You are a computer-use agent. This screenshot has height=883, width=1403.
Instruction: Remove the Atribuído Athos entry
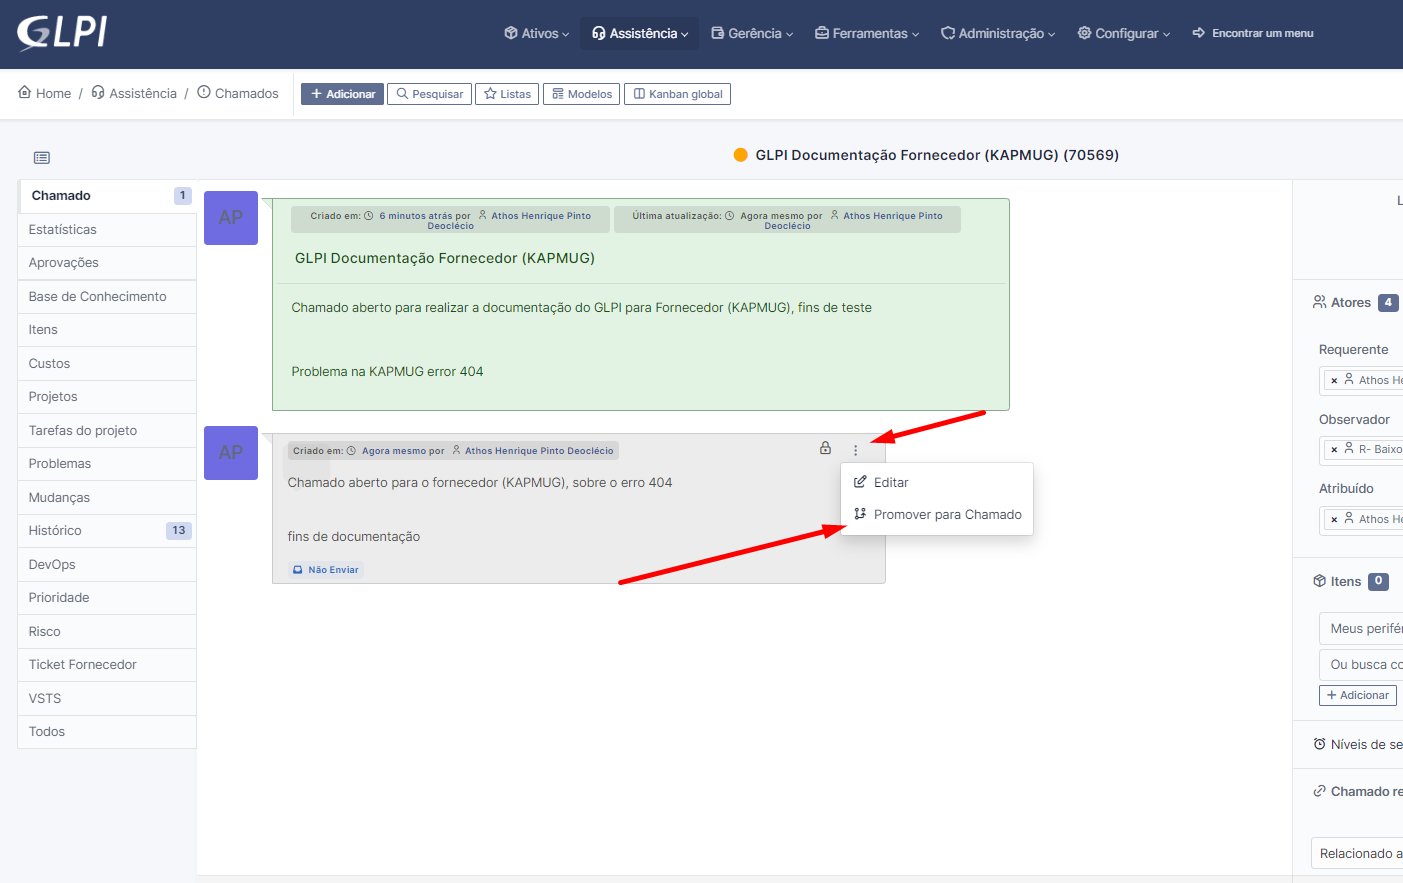click(x=1334, y=520)
